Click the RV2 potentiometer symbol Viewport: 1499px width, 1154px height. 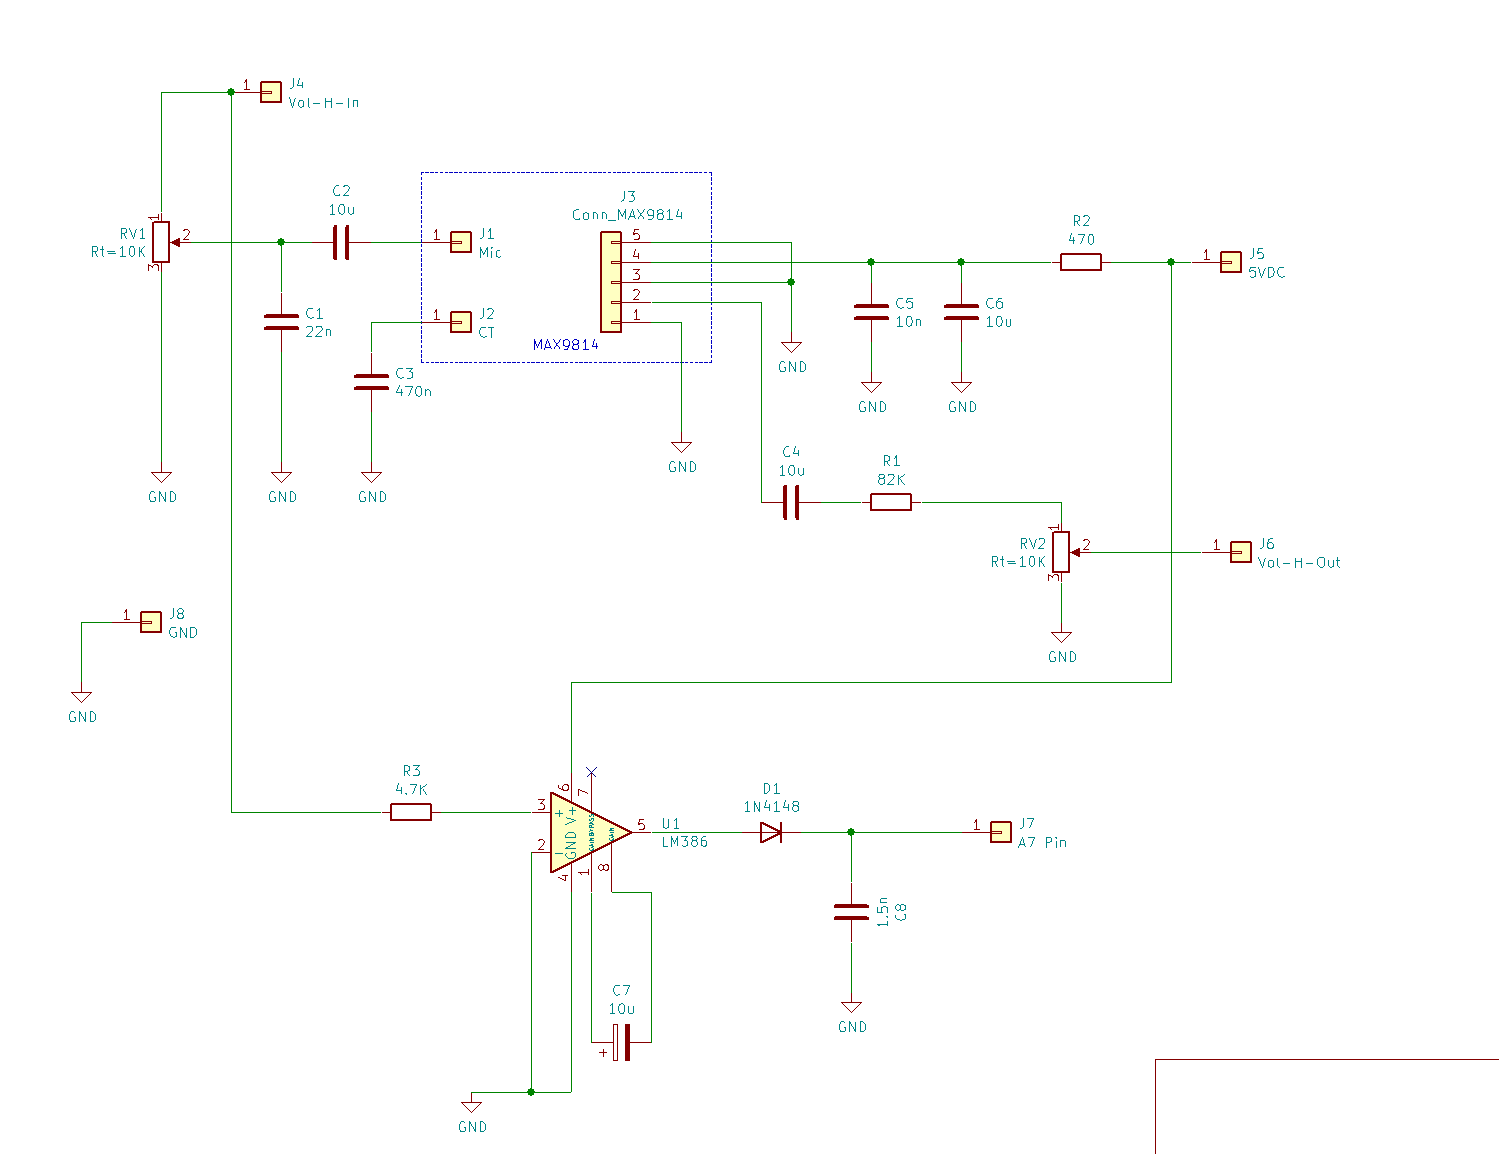click(1061, 552)
